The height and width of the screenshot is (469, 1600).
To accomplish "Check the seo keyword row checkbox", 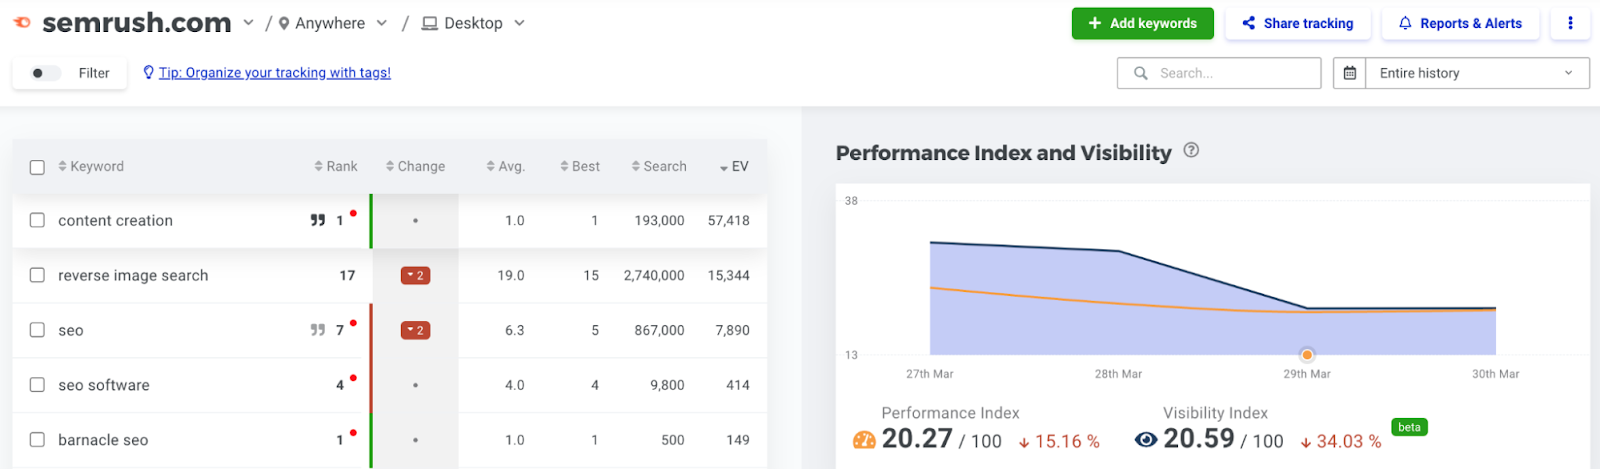I will coord(37,330).
